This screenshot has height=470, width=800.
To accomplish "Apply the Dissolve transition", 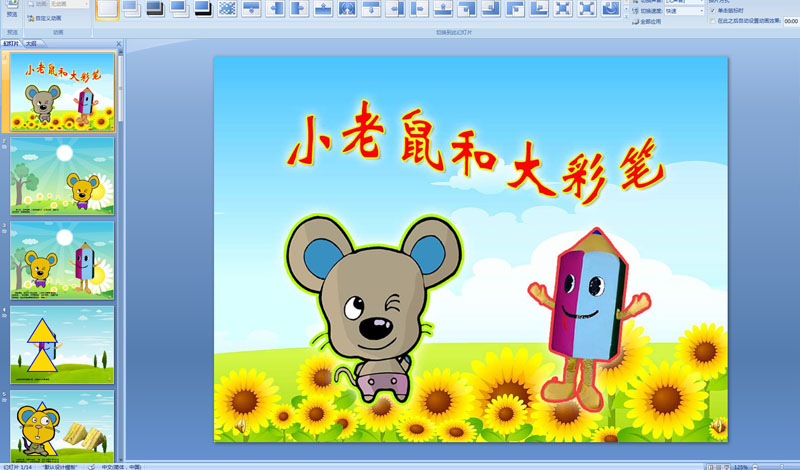I will (x=228, y=8).
